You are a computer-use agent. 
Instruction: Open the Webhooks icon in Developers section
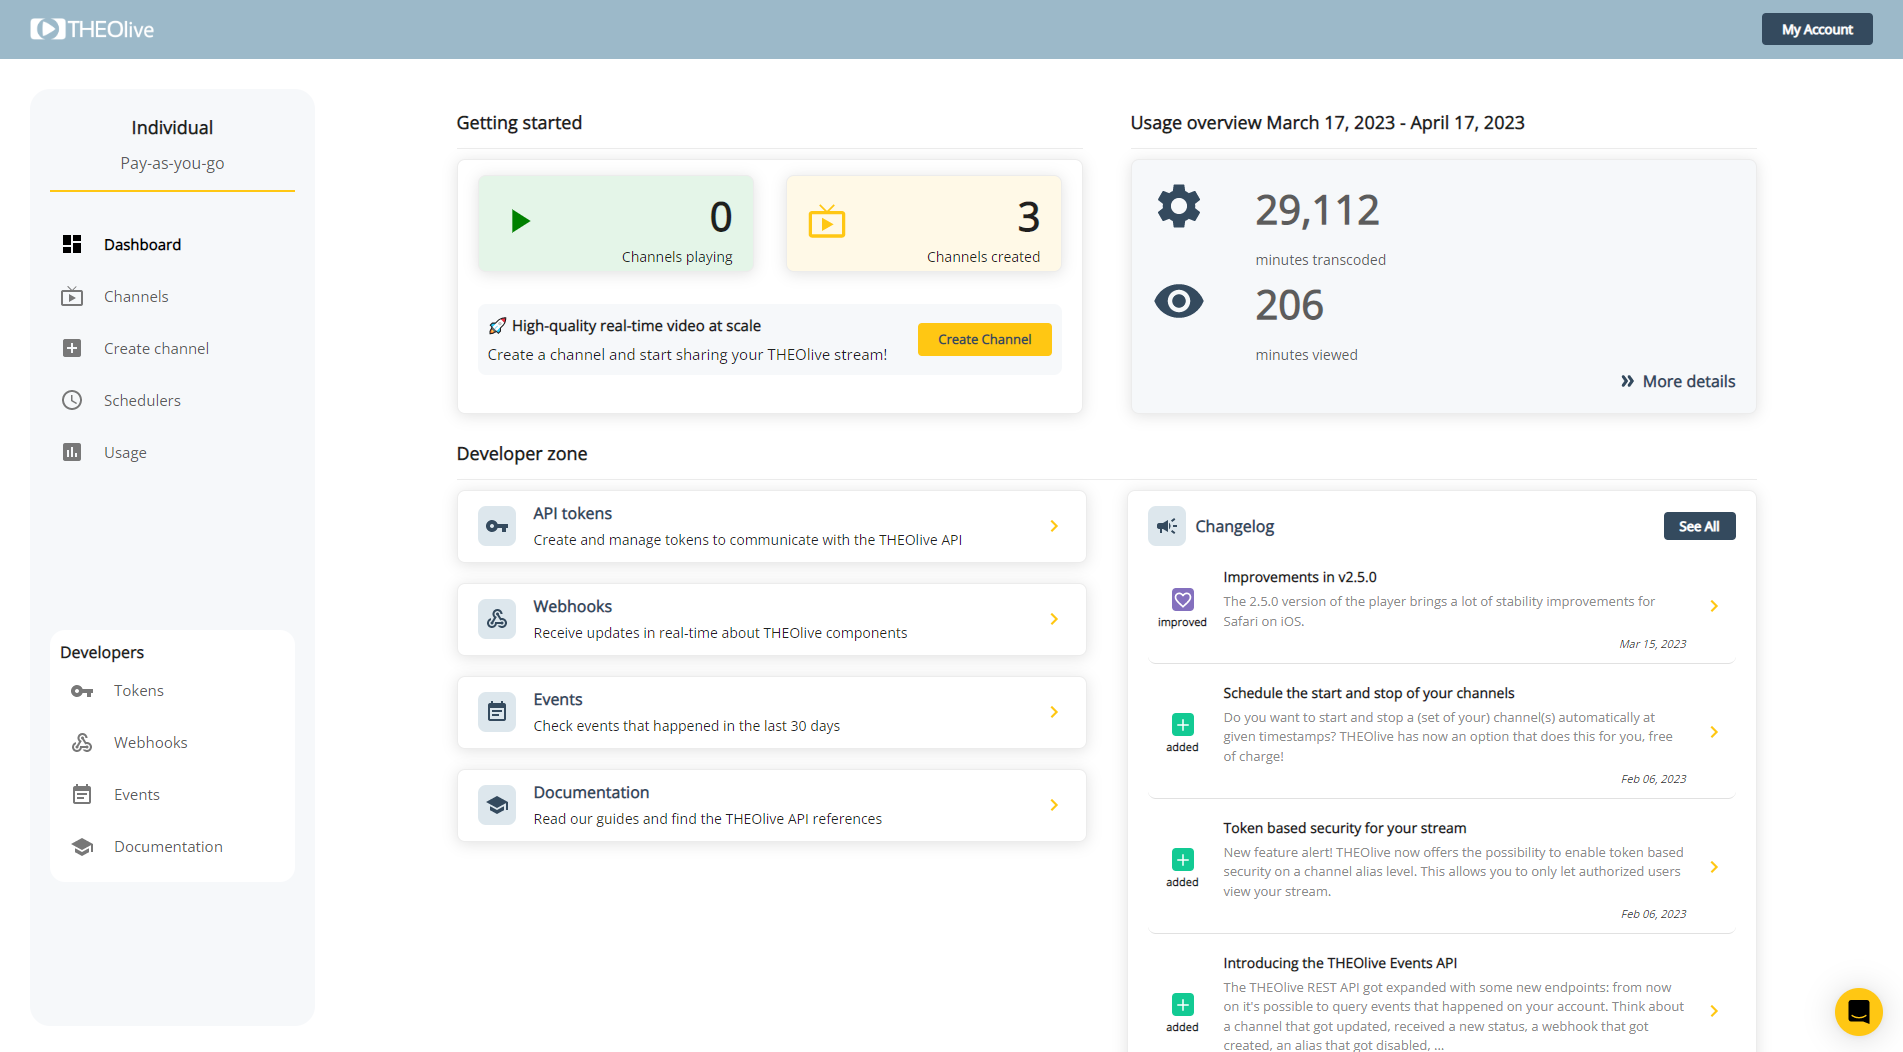[x=82, y=742]
